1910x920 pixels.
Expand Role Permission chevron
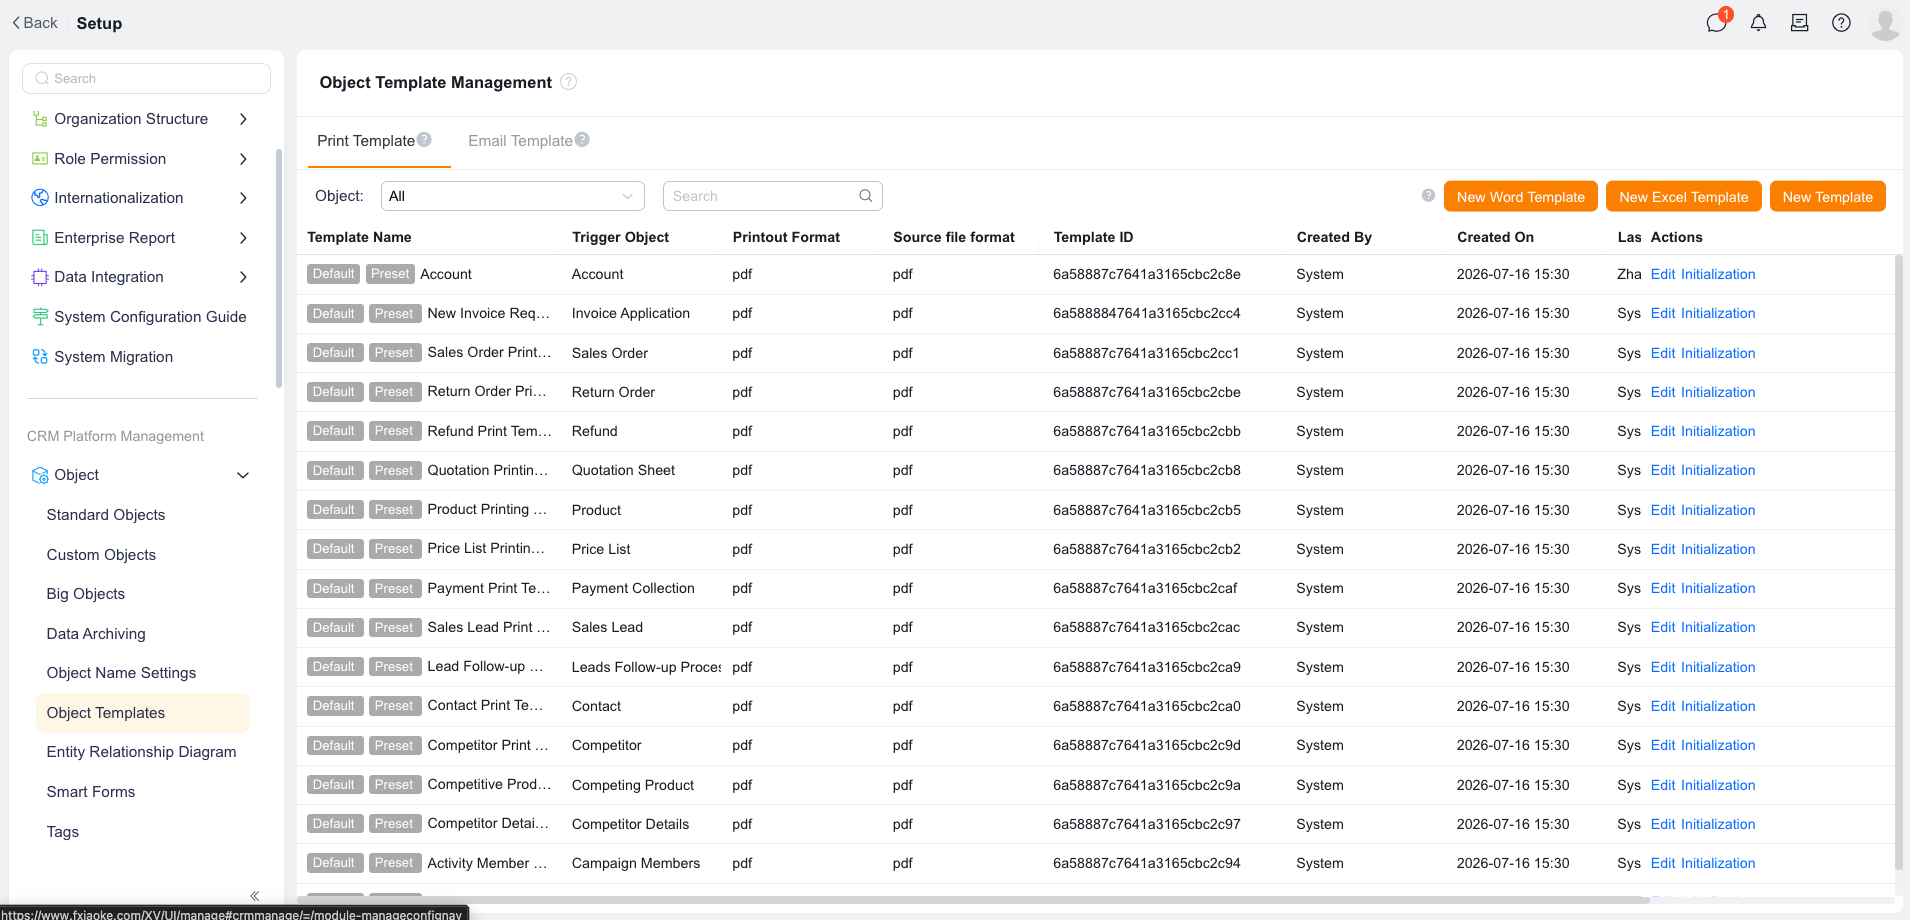(243, 159)
